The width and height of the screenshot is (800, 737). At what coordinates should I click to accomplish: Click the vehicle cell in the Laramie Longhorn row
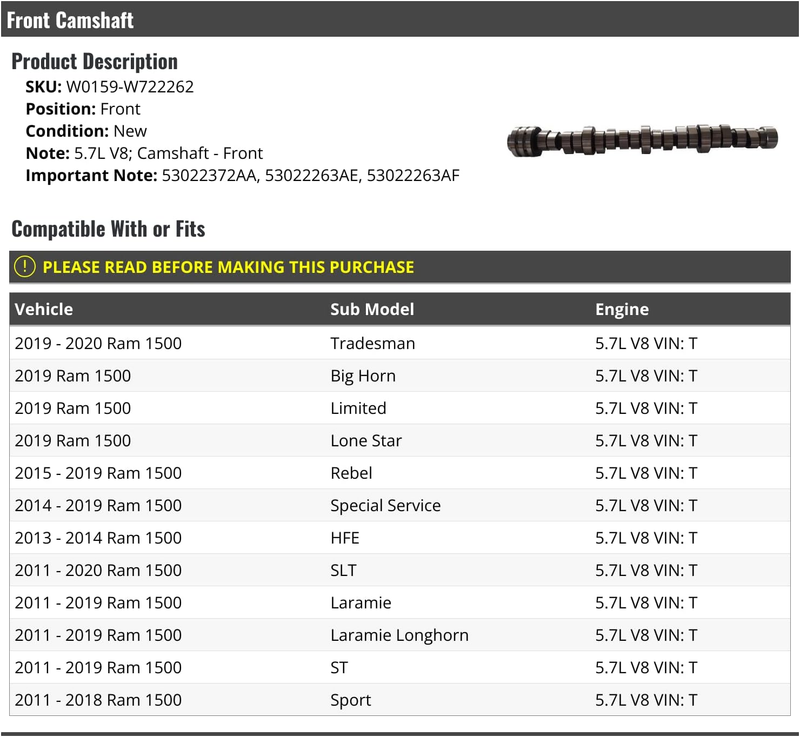98,635
